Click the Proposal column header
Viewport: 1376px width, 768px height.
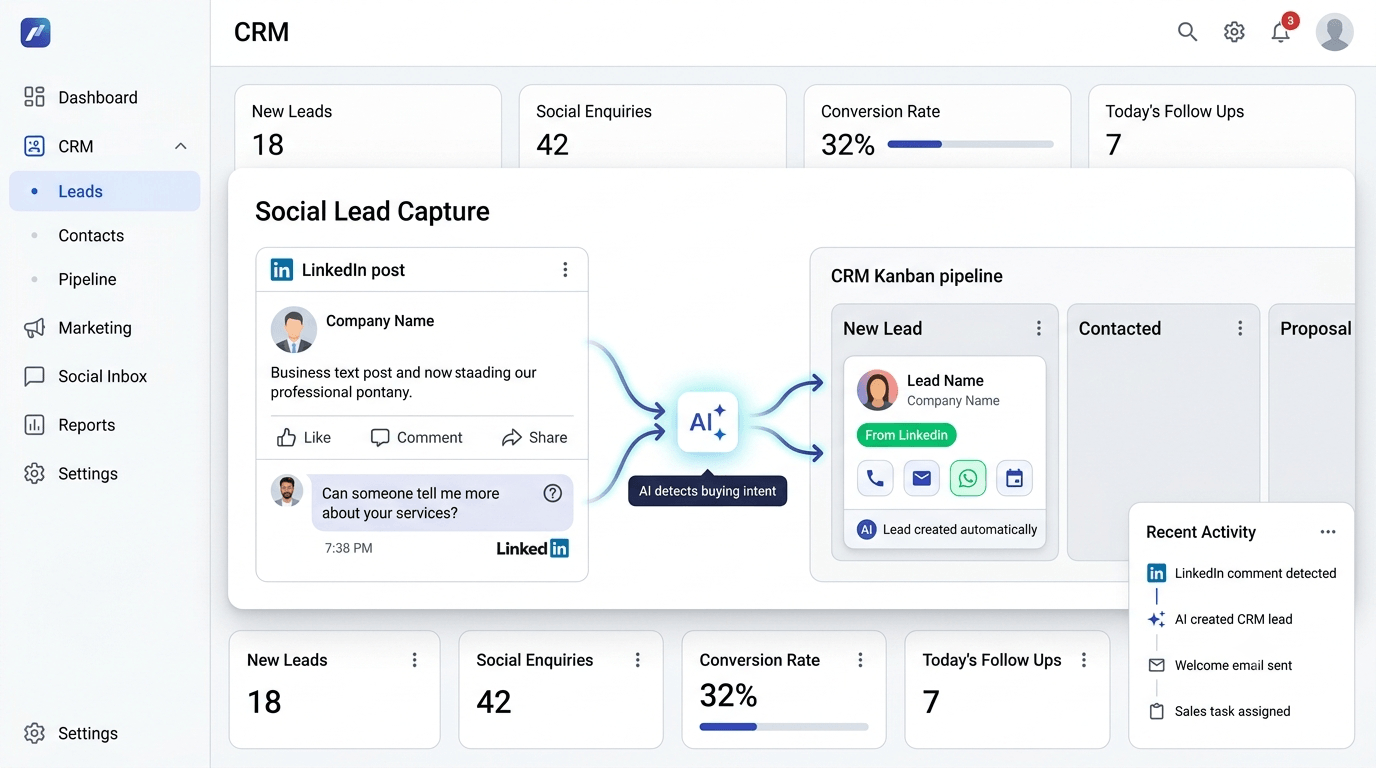click(x=1316, y=328)
